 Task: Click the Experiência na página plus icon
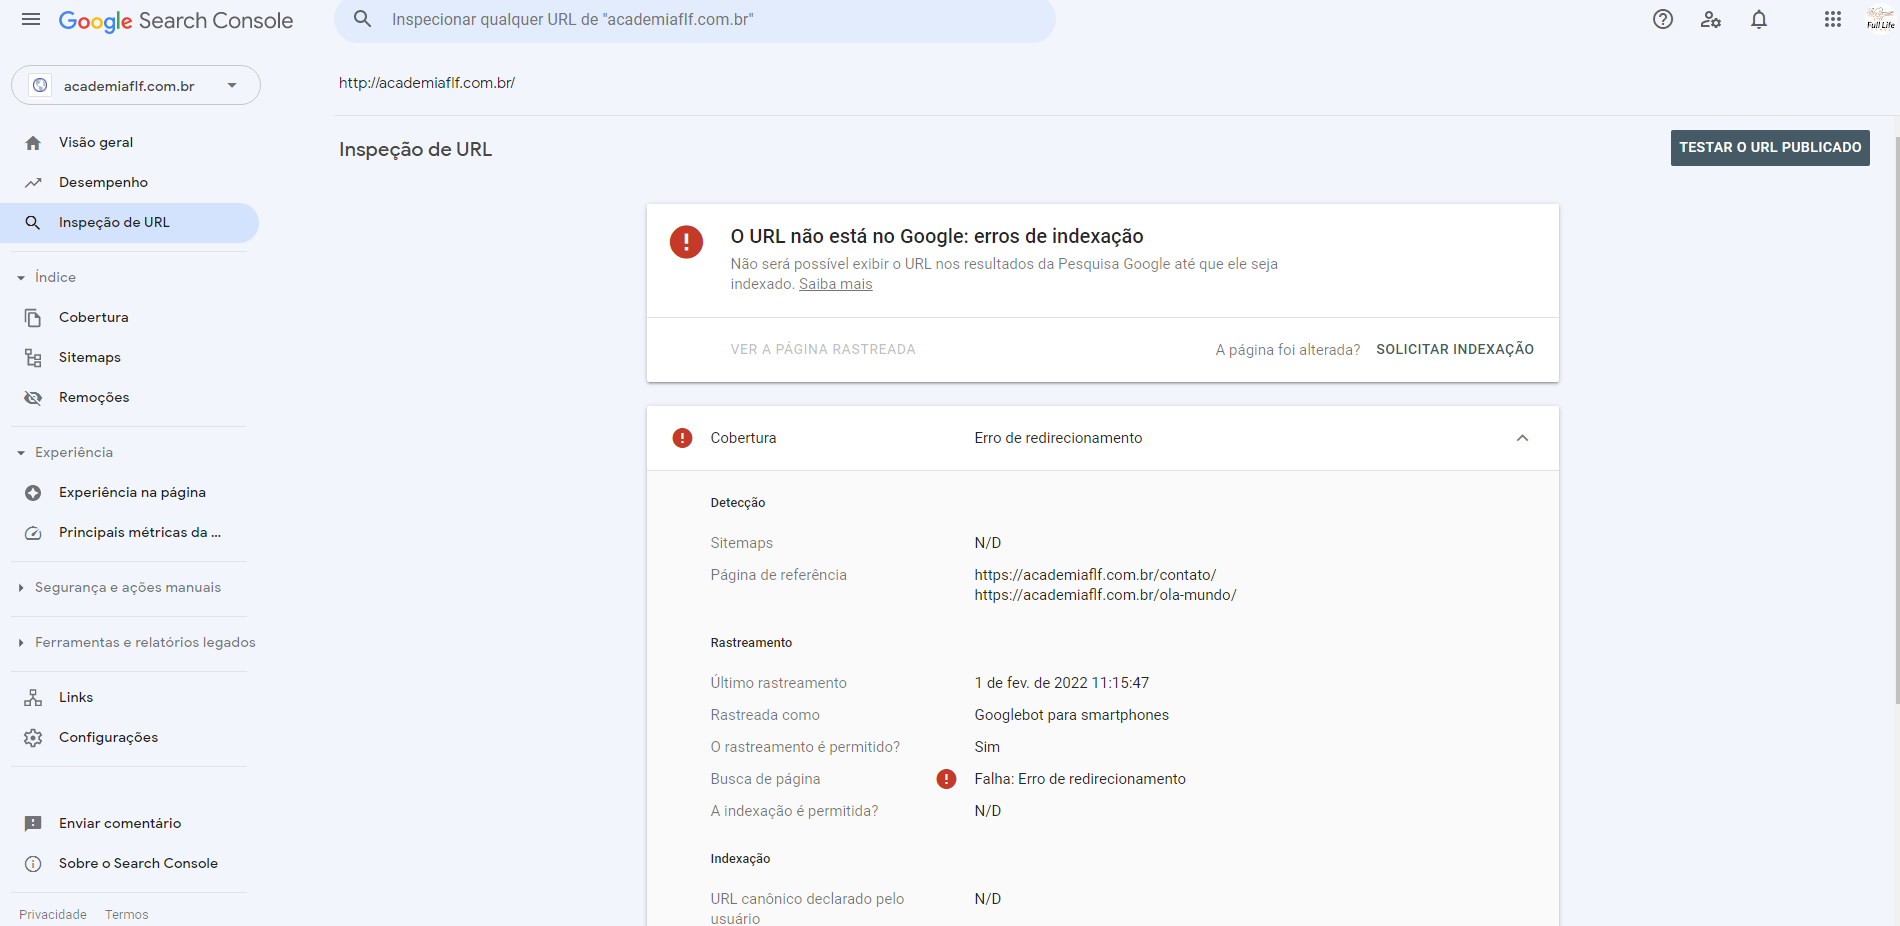(33, 493)
